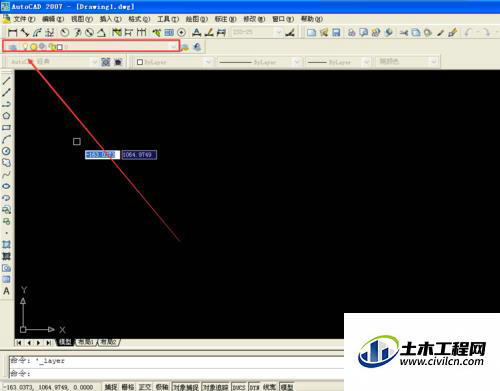Switch to the 模型 Model tab

pos(65,342)
